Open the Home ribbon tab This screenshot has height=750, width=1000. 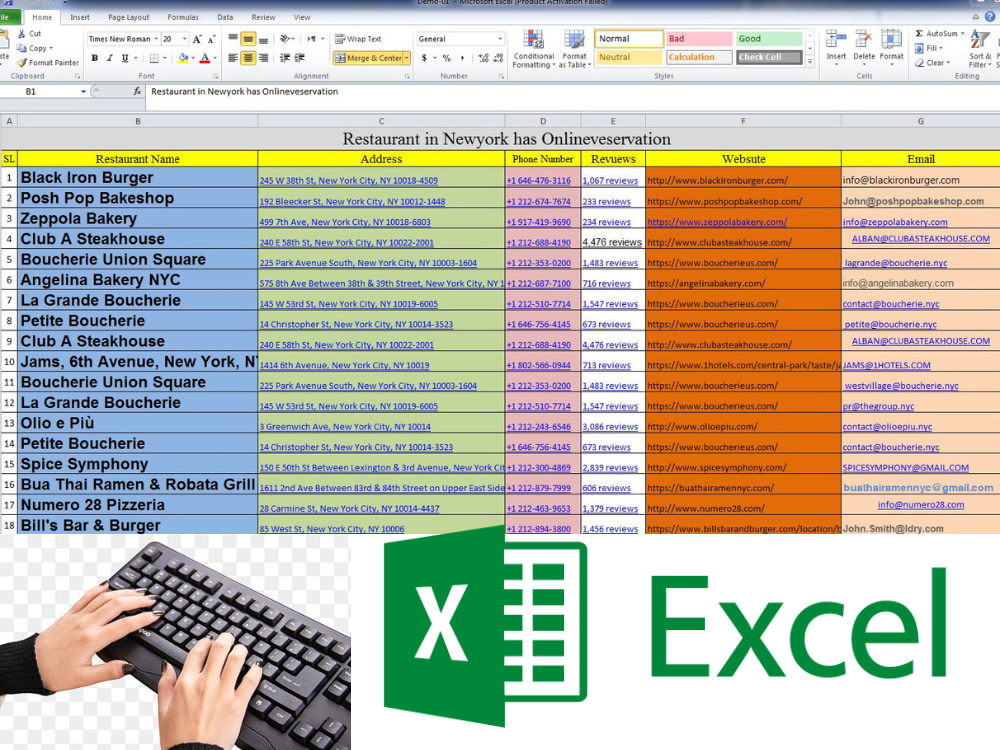42,17
